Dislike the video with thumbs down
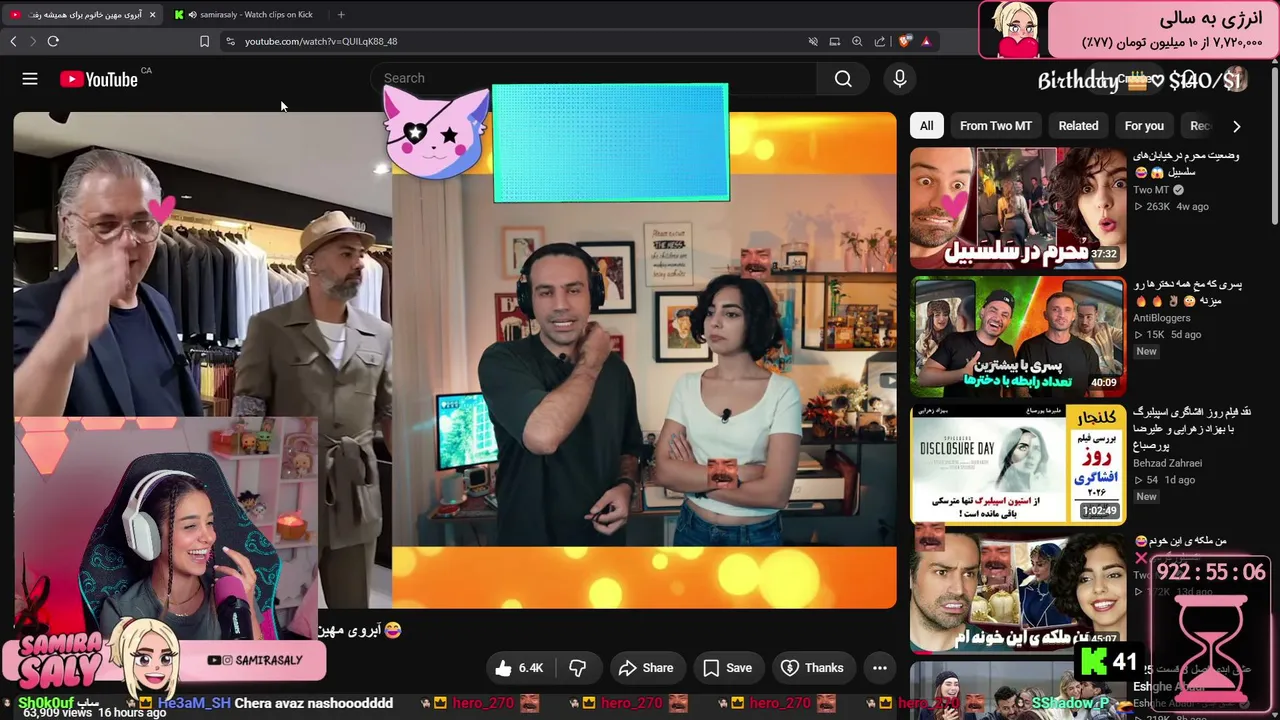Viewport: 1280px width, 720px height. [577, 668]
